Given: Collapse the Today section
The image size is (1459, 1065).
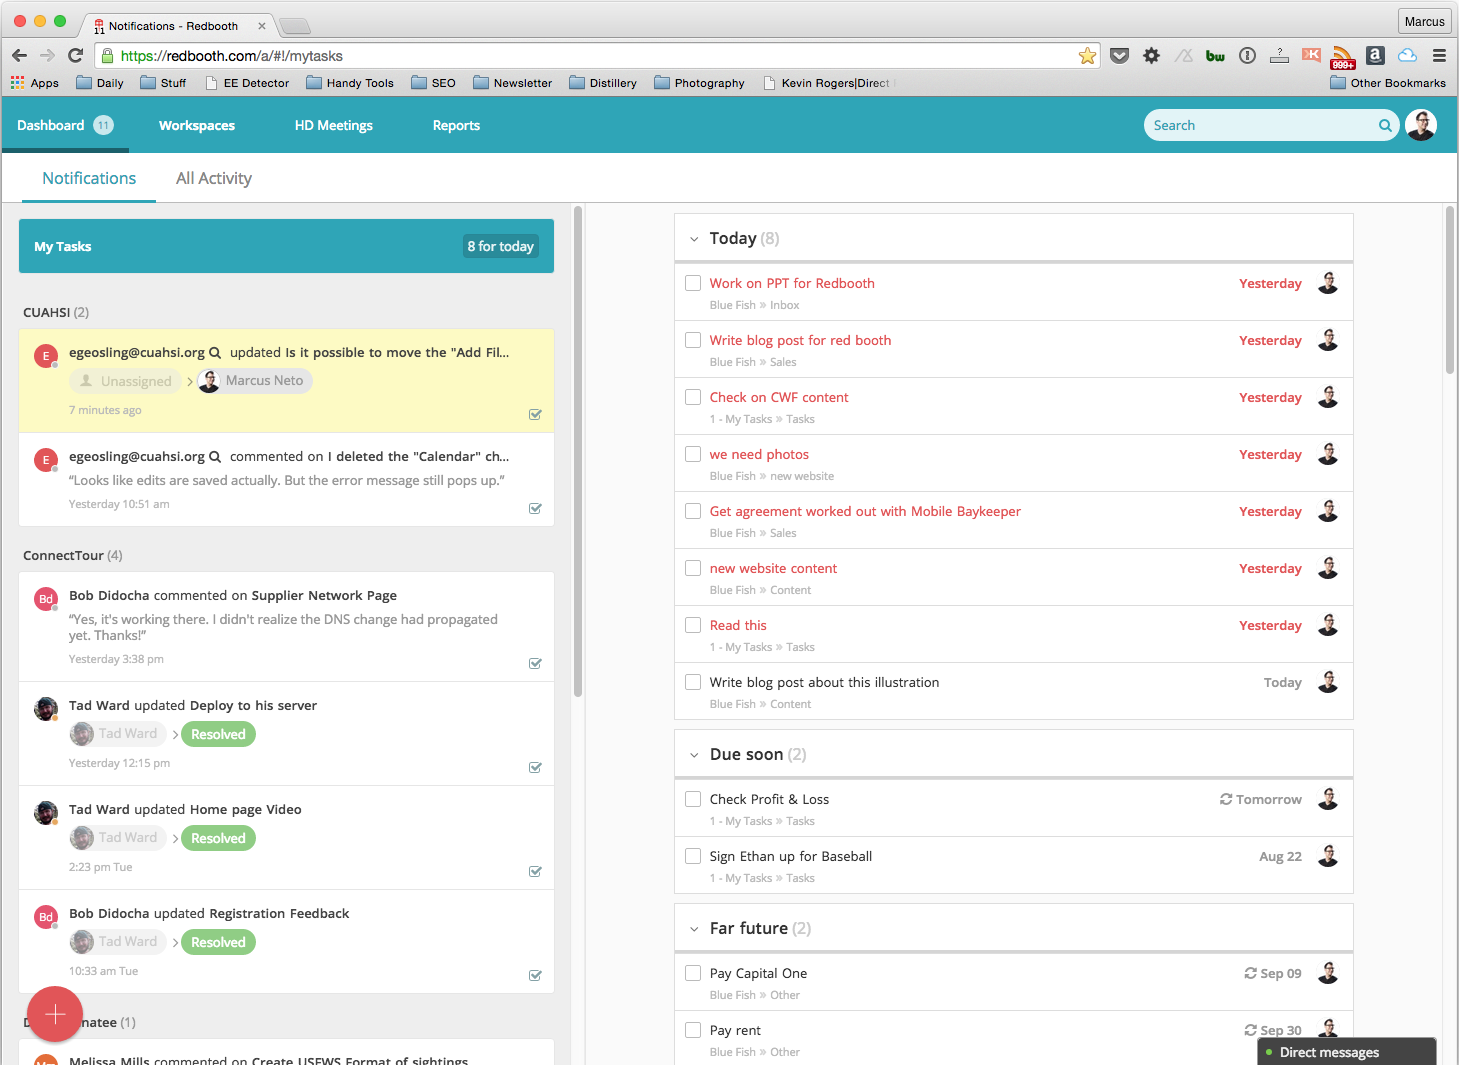Looking at the screenshot, I should click(x=694, y=238).
